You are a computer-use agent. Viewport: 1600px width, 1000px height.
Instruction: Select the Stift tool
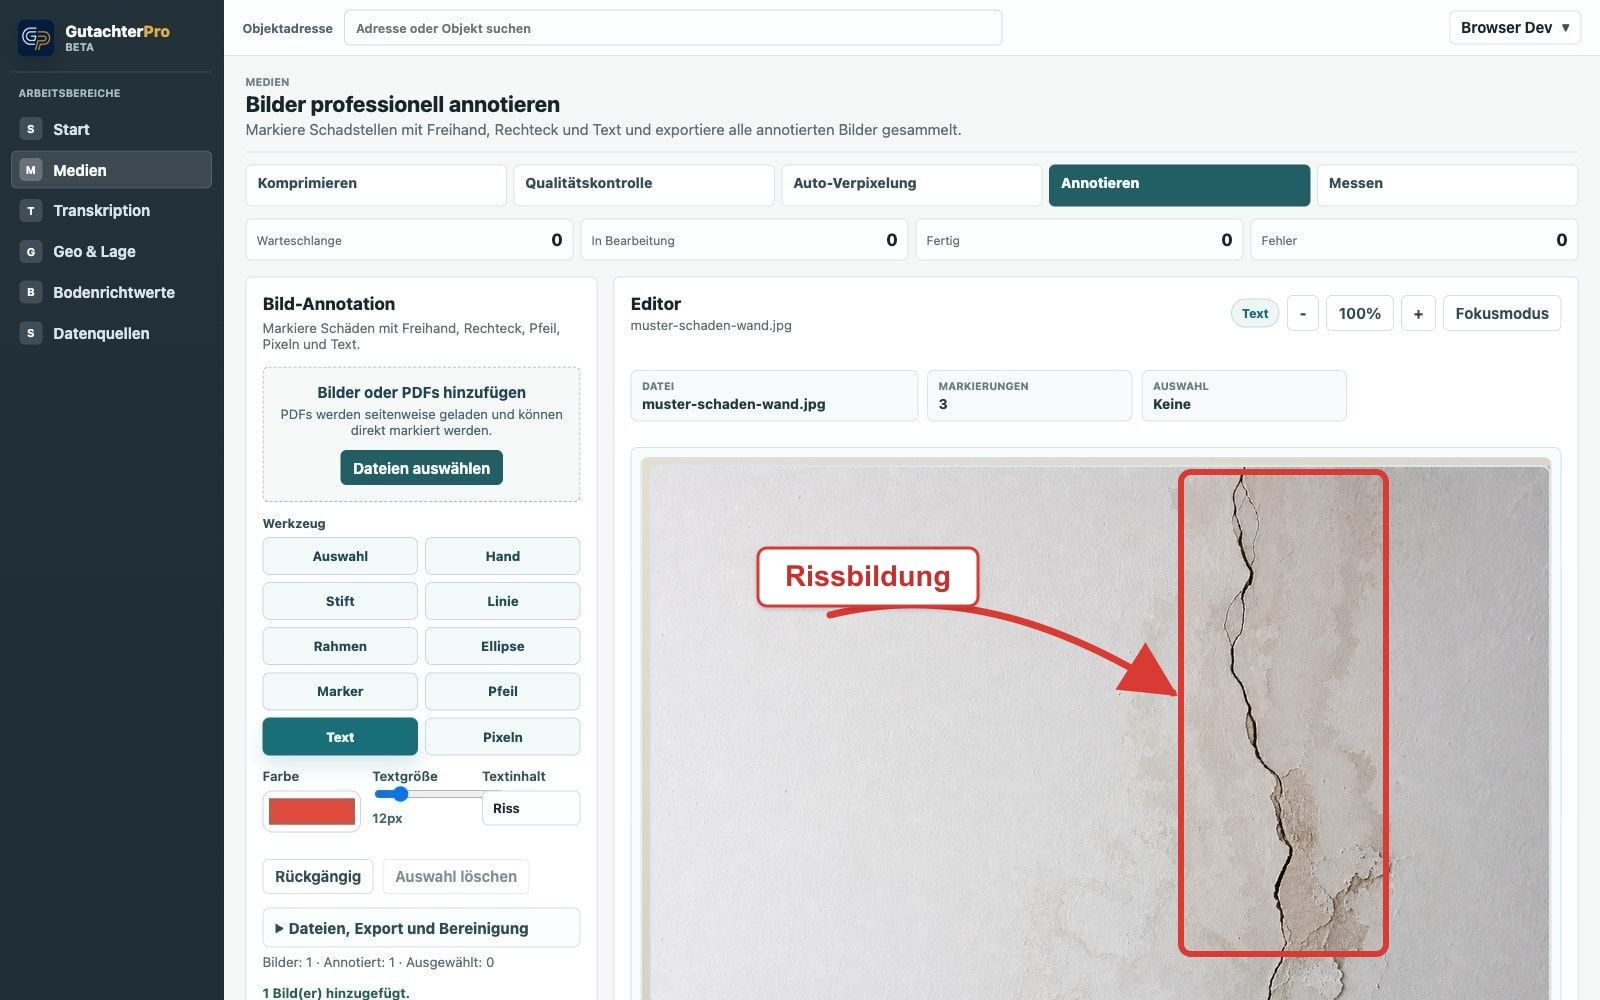pyautogui.click(x=340, y=601)
